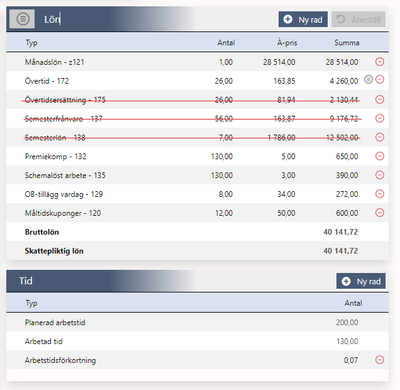
Task: Click the Bruttolön label
Action: coord(42,232)
